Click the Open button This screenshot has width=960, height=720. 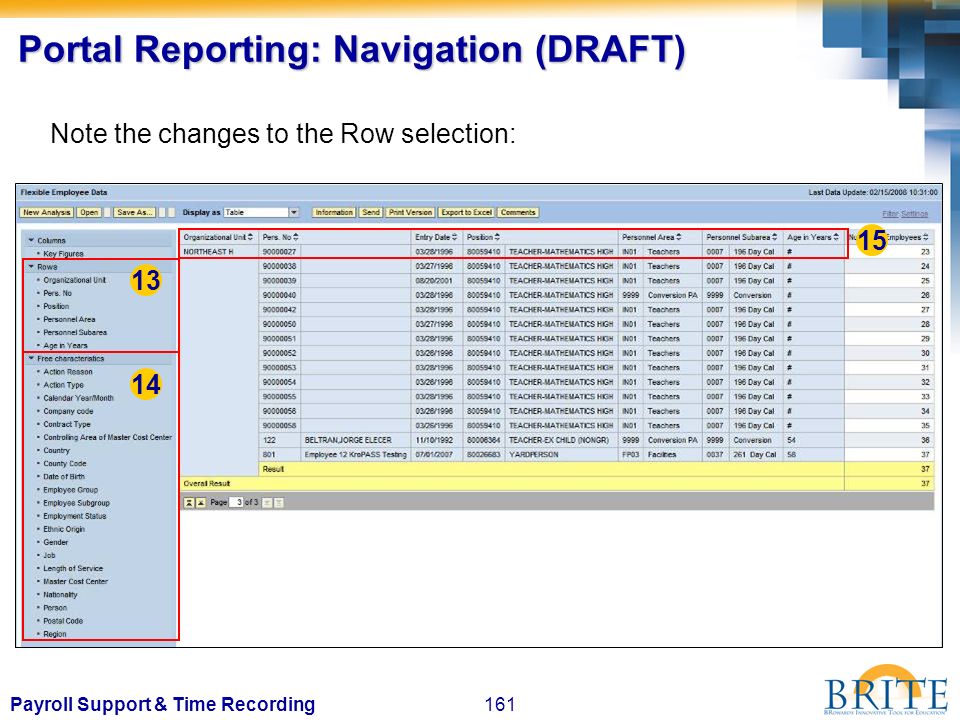[89, 212]
